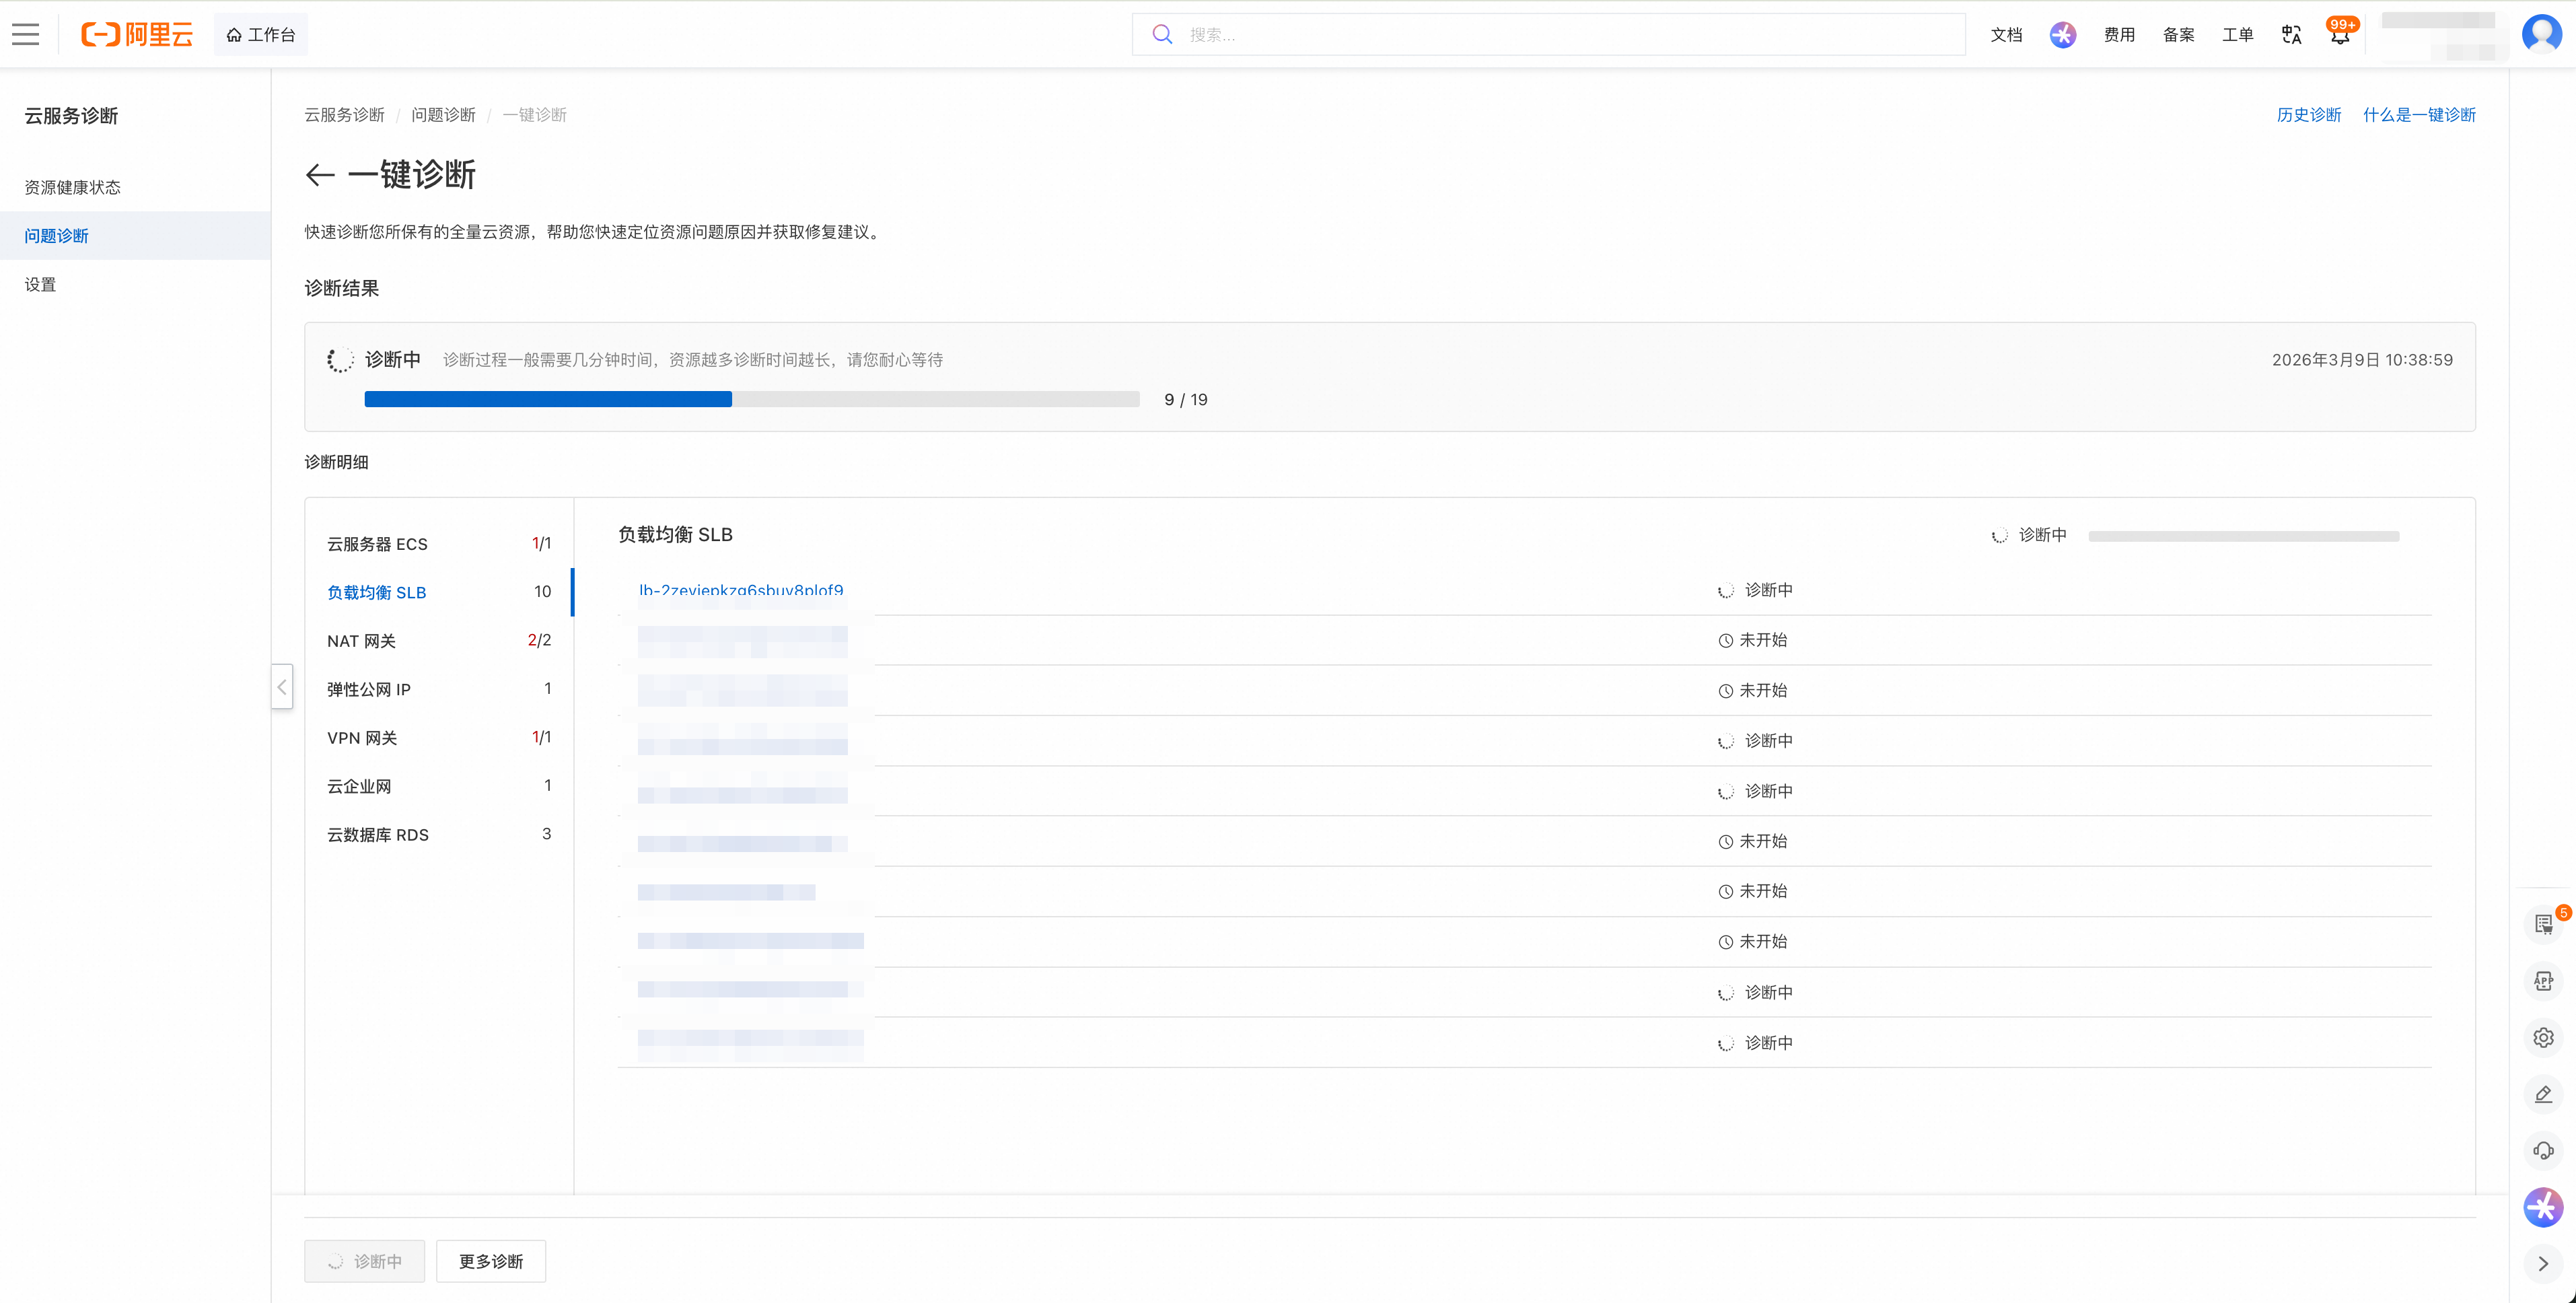Focus the top search box
This screenshot has width=2576, height=1303.
pyautogui.click(x=1548, y=34)
